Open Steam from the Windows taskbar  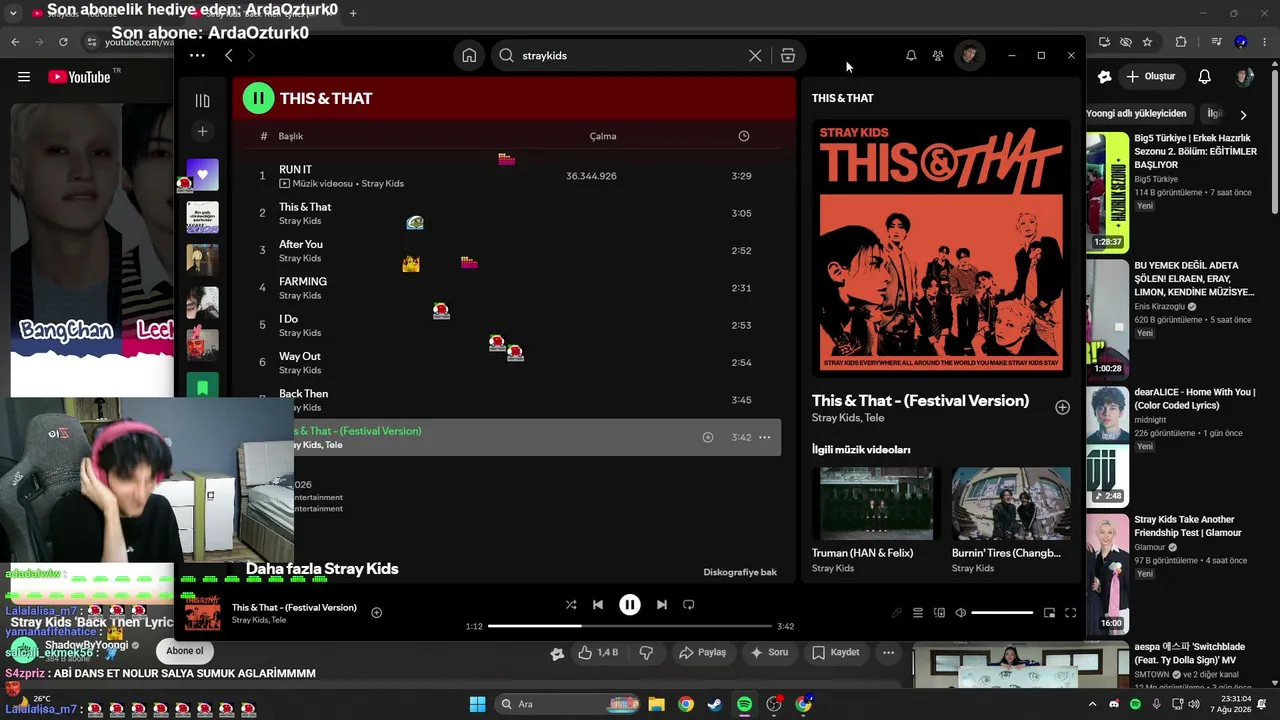(x=715, y=704)
